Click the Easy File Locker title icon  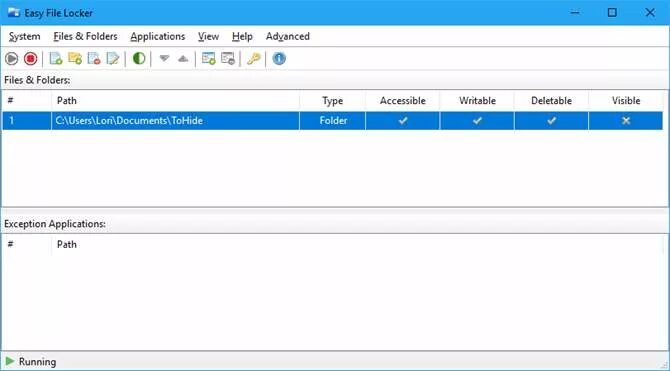[x=14, y=12]
